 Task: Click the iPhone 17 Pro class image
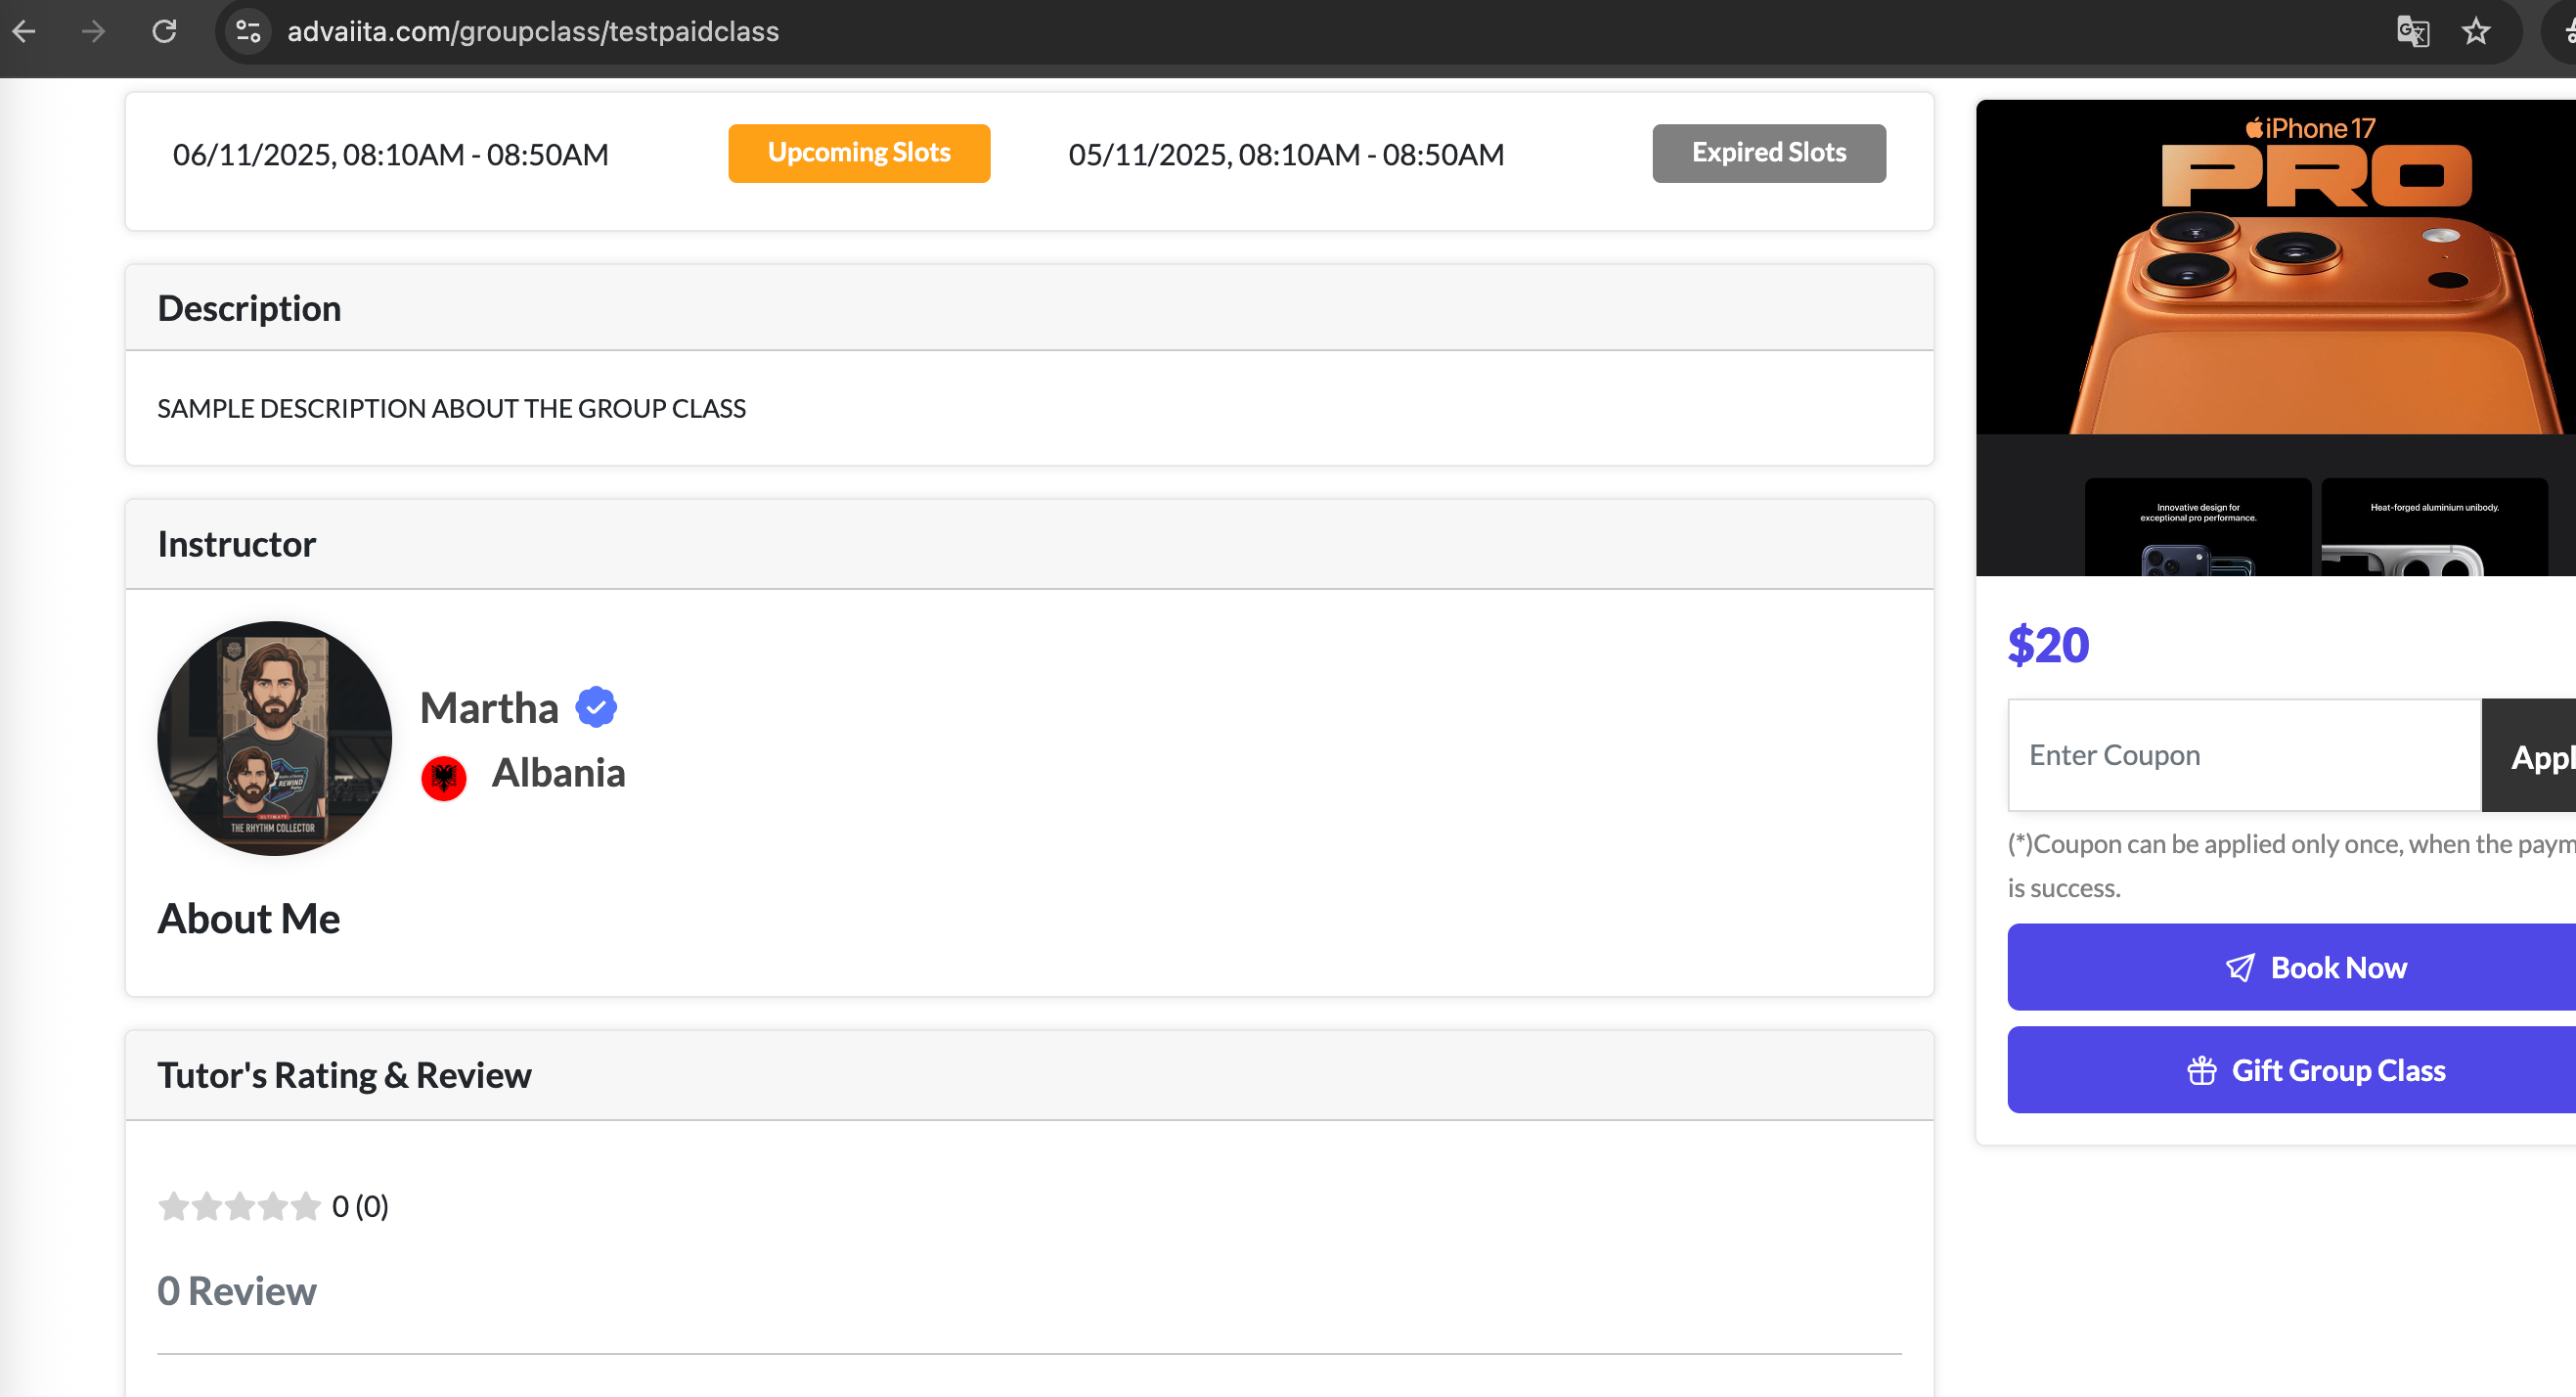tap(2275, 337)
